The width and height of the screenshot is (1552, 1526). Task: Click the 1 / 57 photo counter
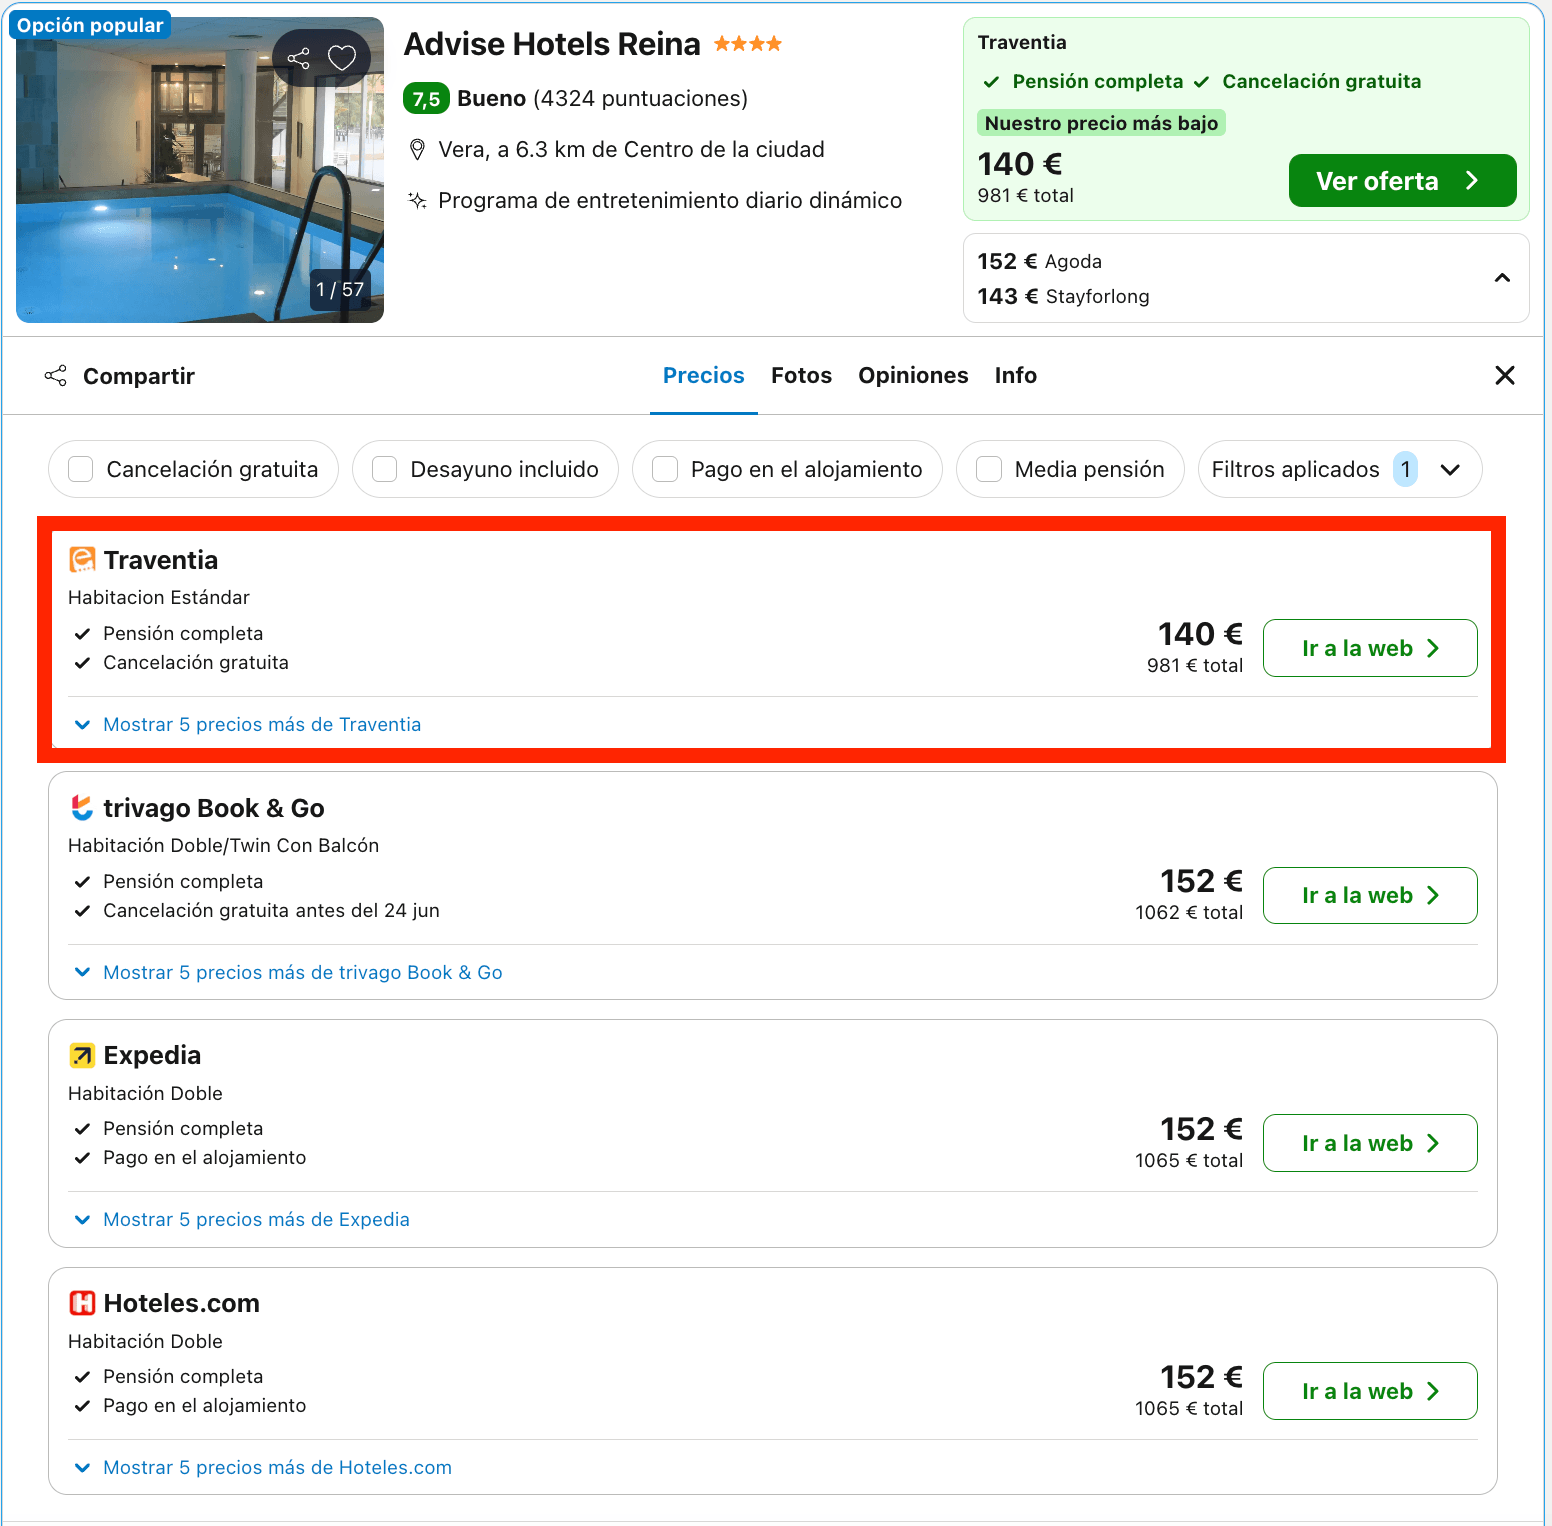pyautogui.click(x=340, y=290)
